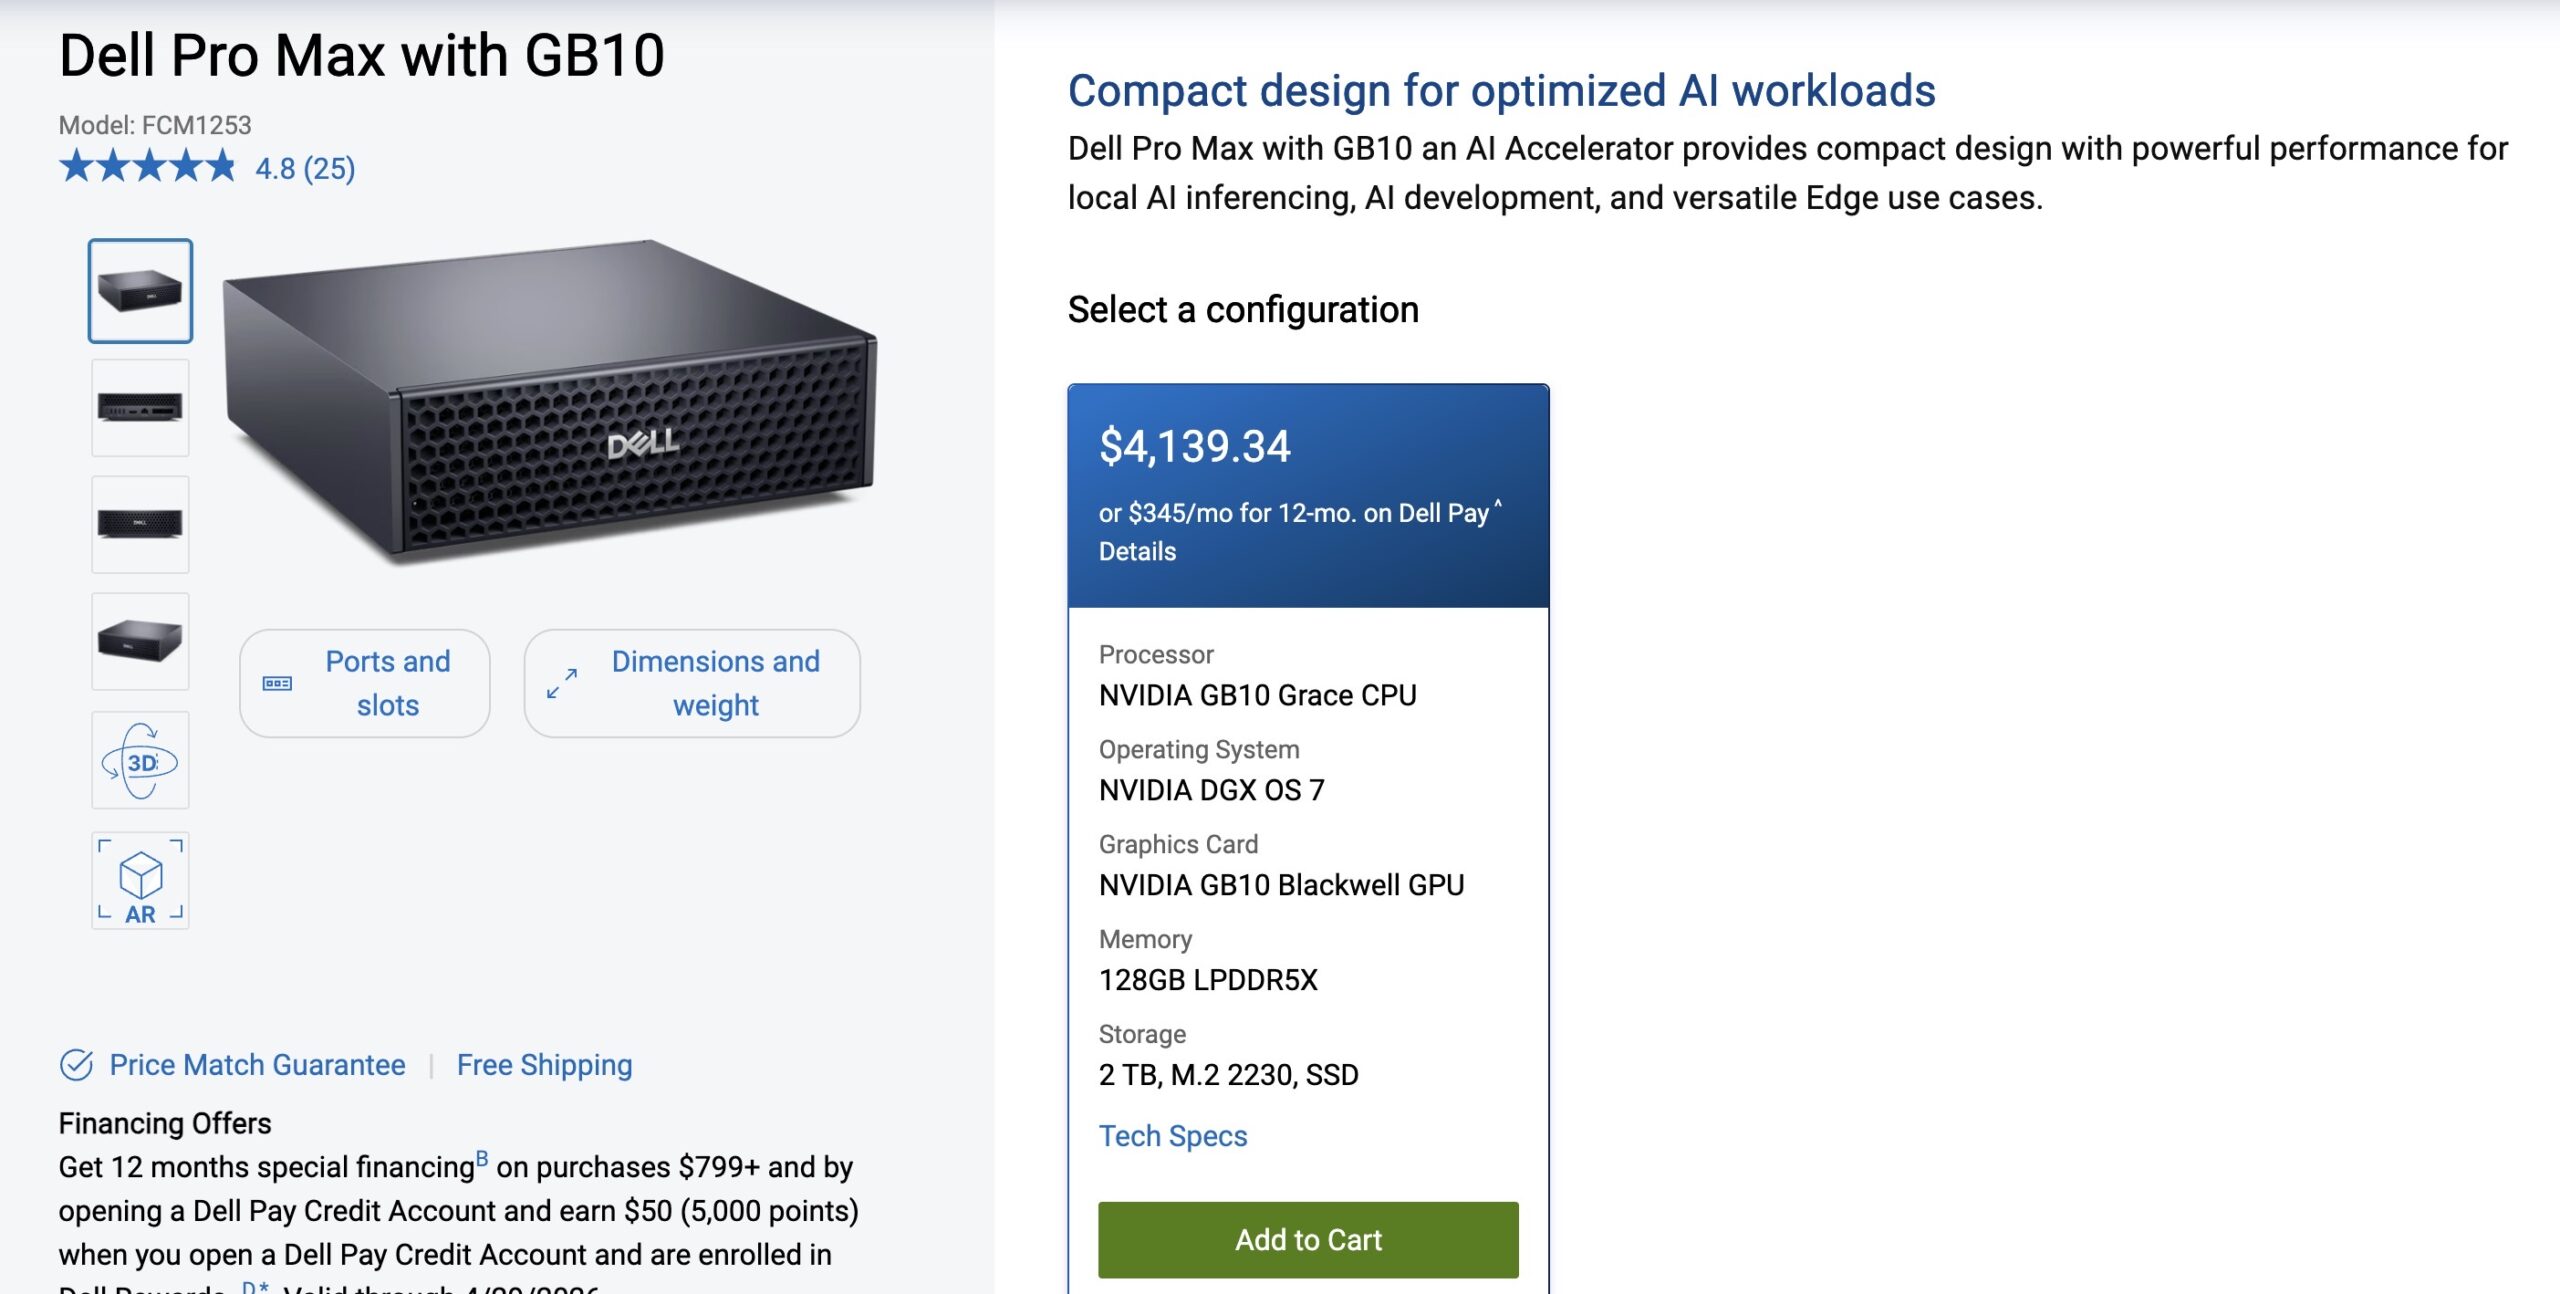Click the Free Shipping link

[x=544, y=1065]
